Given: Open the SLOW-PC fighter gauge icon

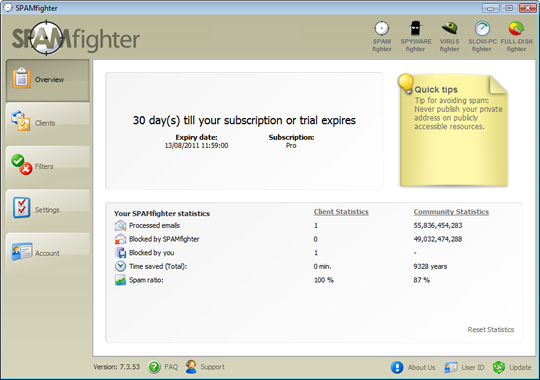Looking at the screenshot, I should click(x=482, y=29).
